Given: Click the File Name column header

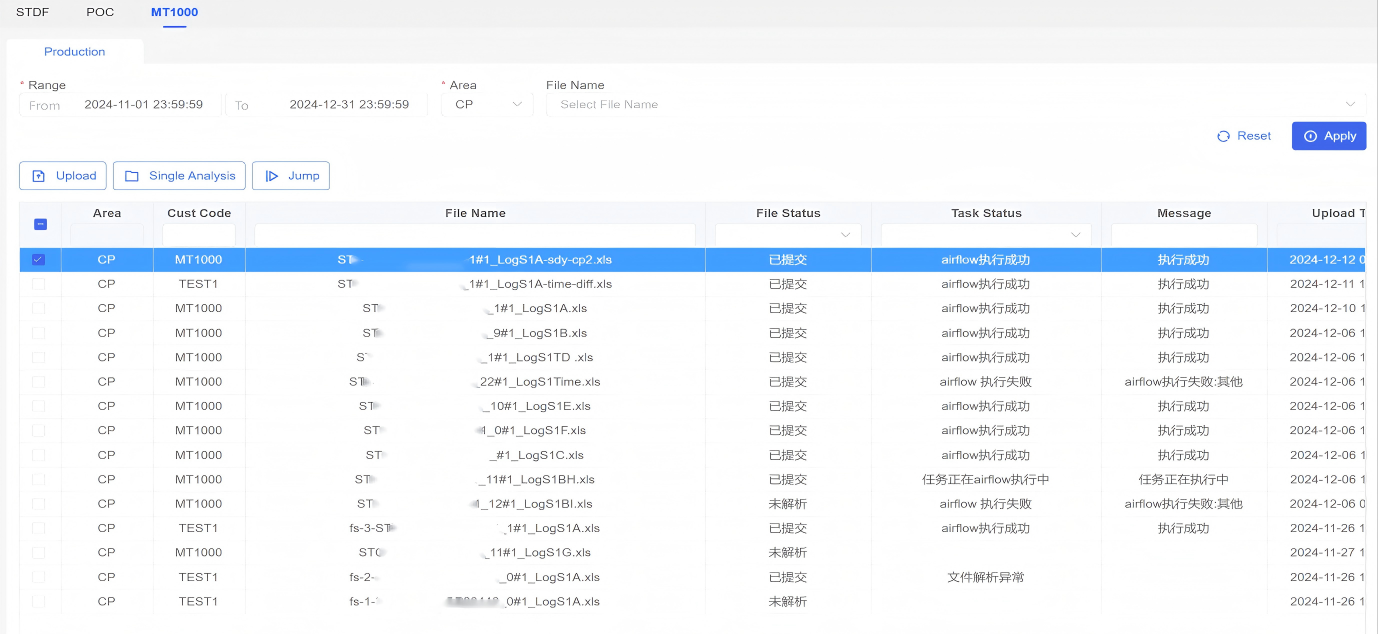Looking at the screenshot, I should pos(475,213).
